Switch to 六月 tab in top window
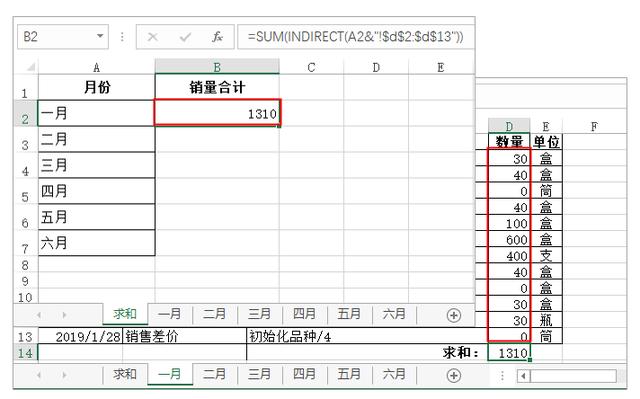The height and width of the screenshot is (399, 640). tap(394, 314)
